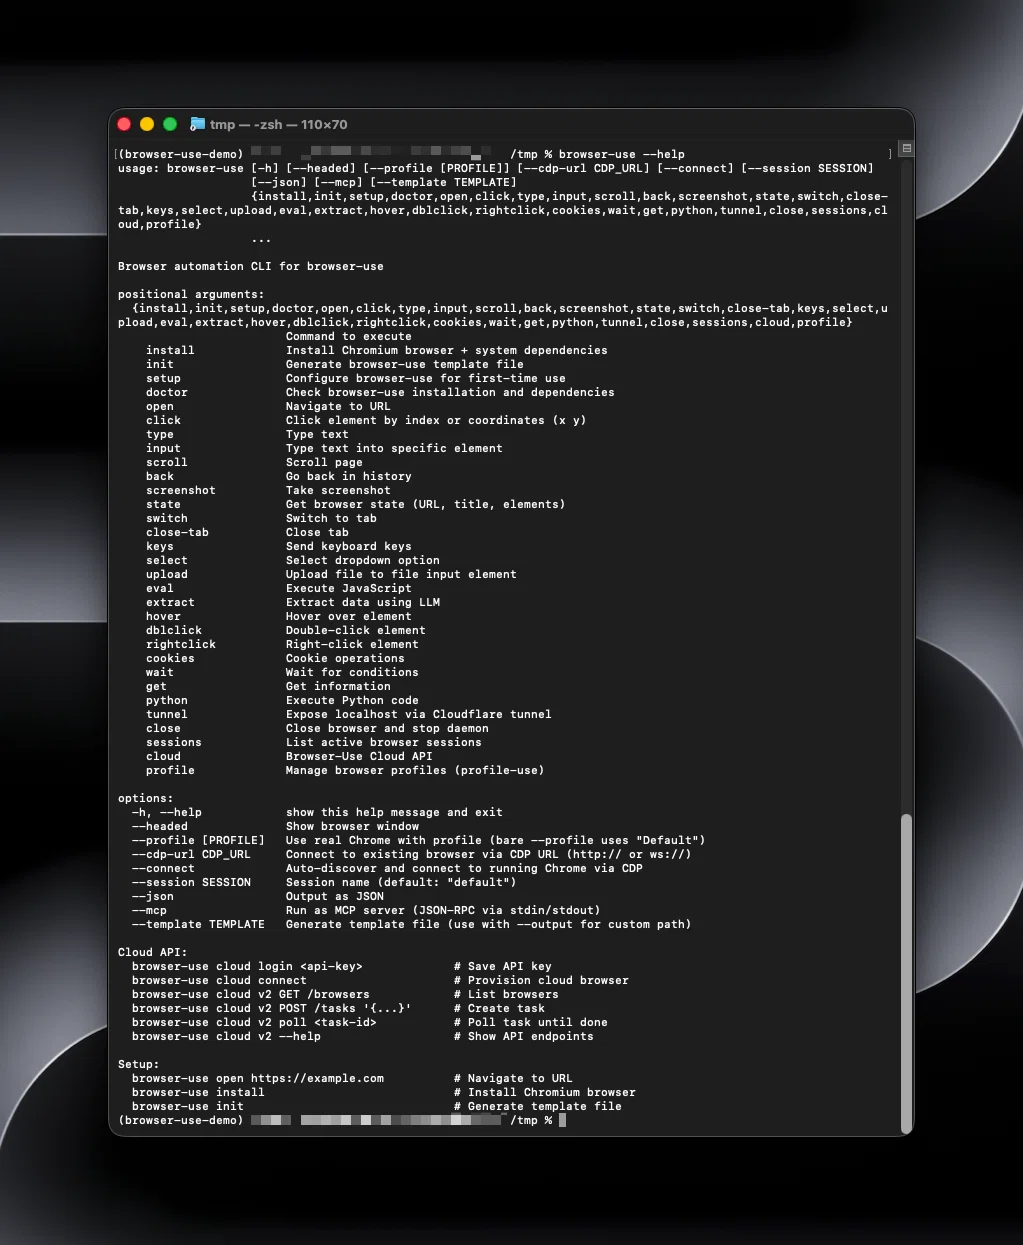Click 'Type text into specific element'
The width and height of the screenshot is (1023, 1245).
(x=394, y=448)
